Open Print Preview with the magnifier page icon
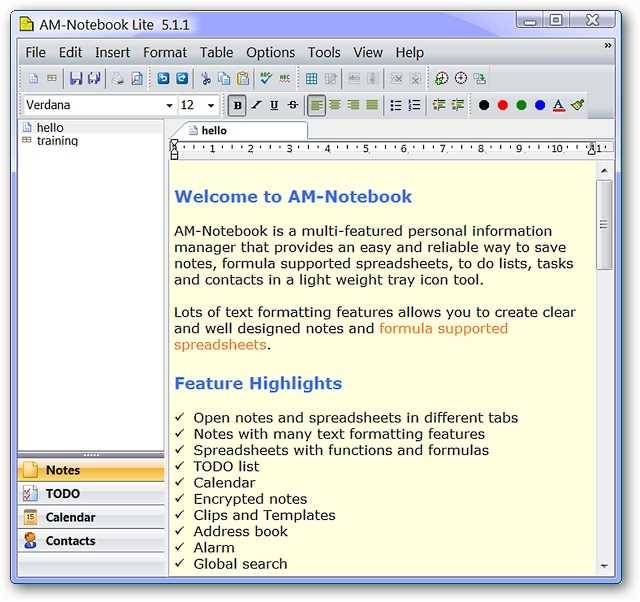The height and width of the screenshot is (602, 640). (x=137, y=78)
